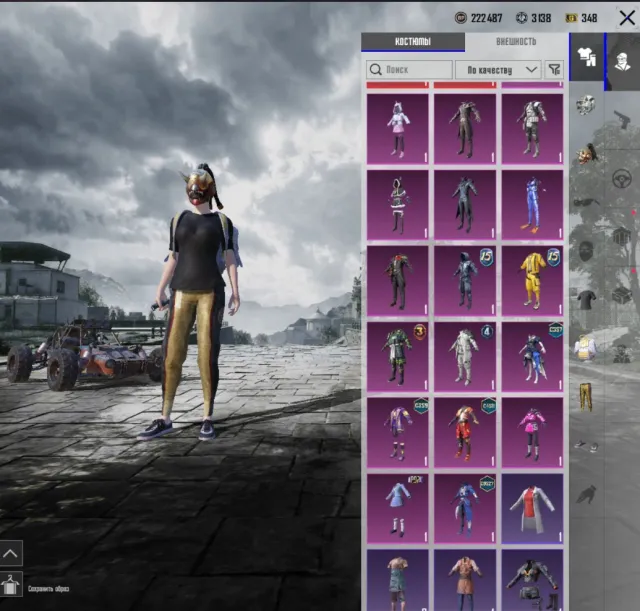Select the white lab coat with red top
The height and width of the screenshot is (611, 640).
pyautogui.click(x=532, y=509)
